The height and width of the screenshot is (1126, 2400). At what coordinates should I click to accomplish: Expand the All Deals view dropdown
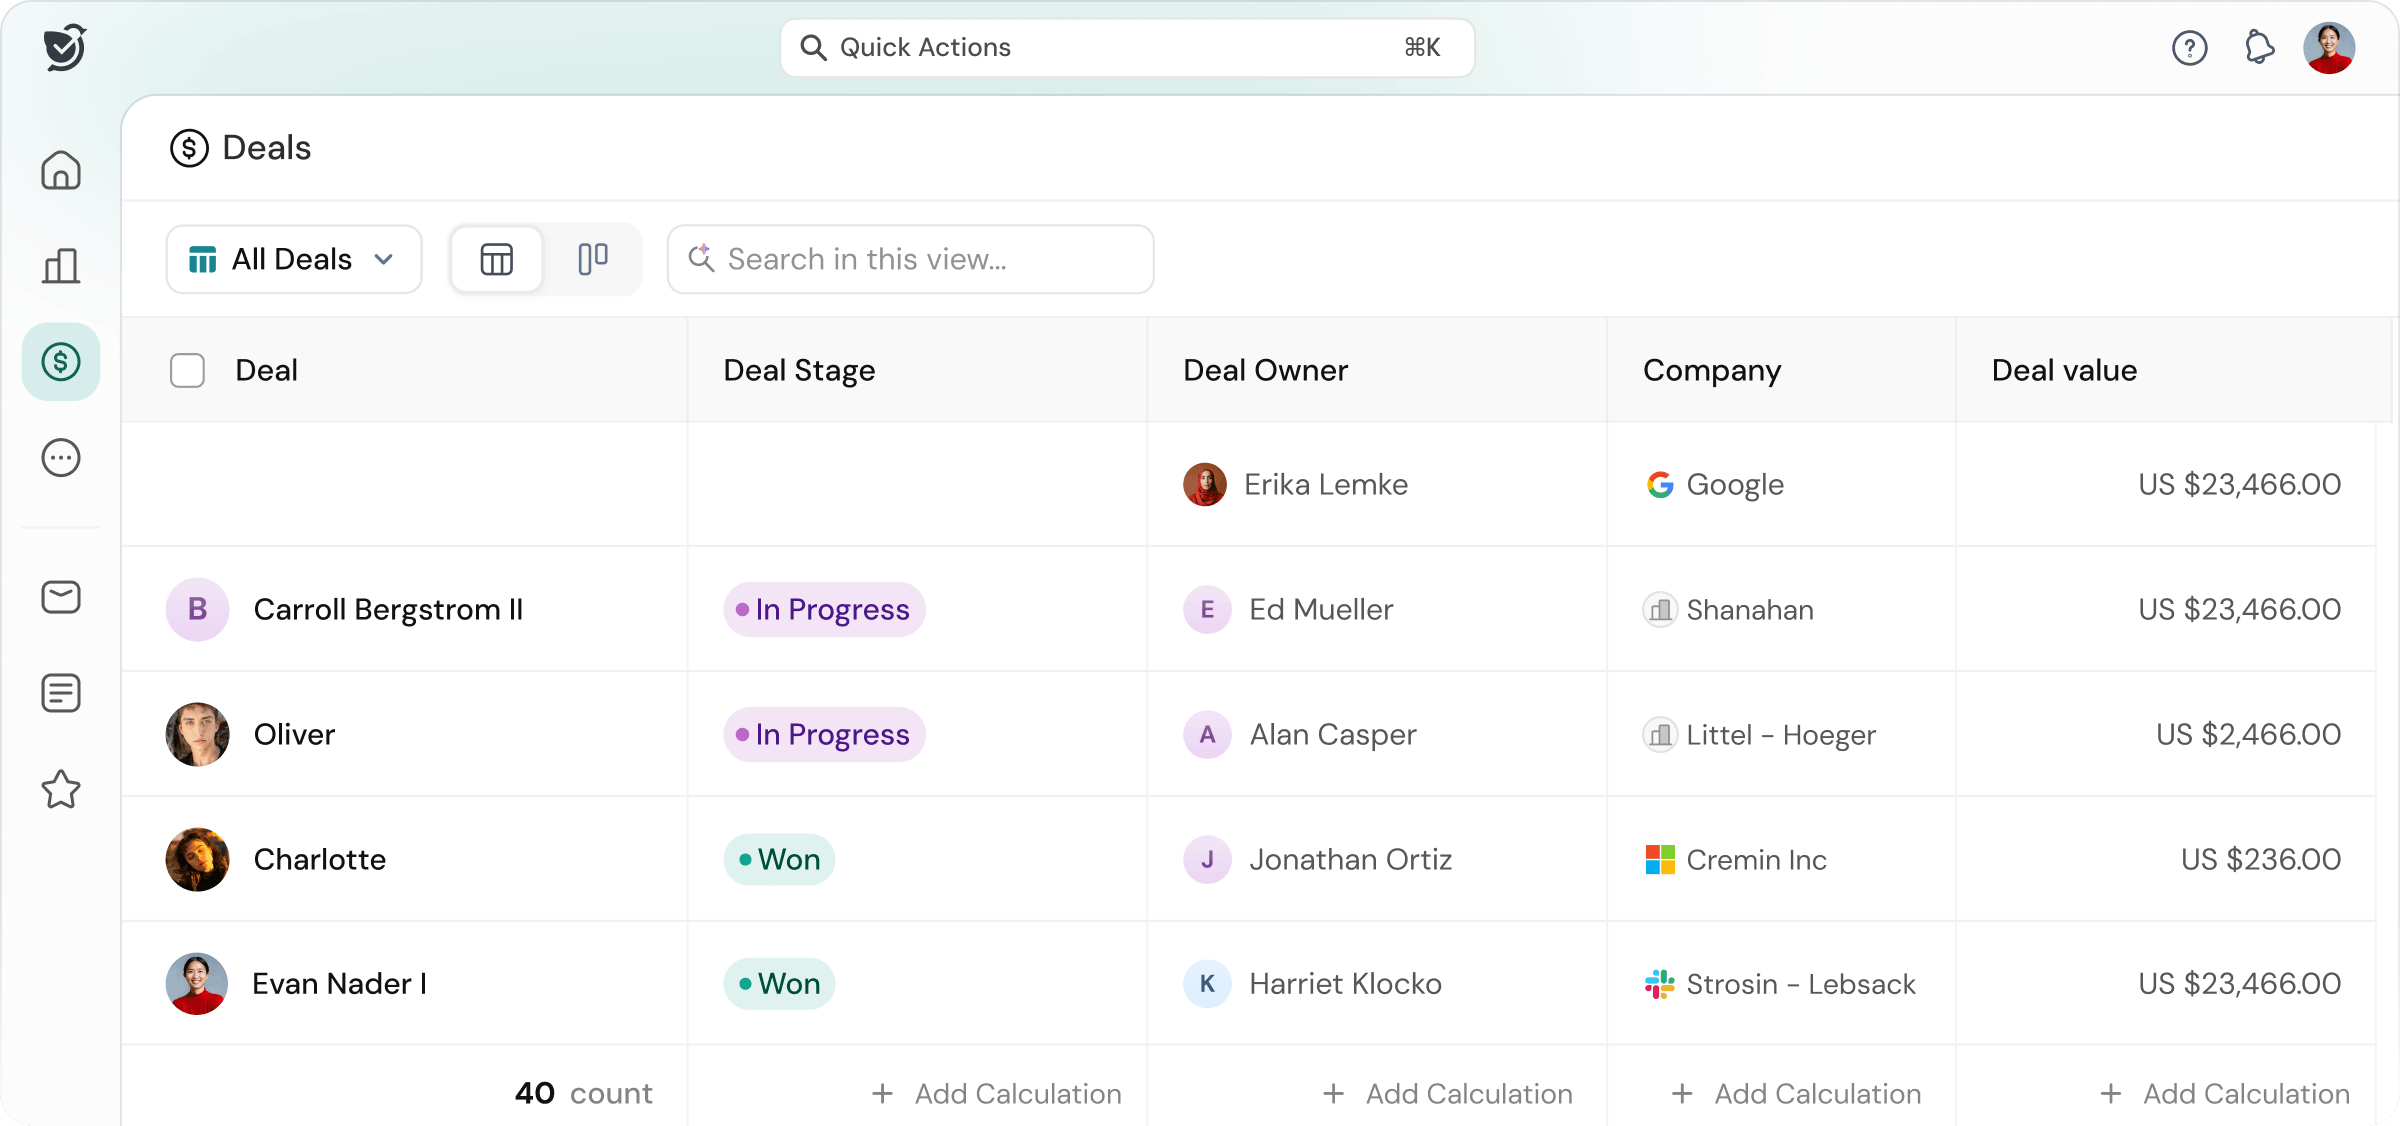click(294, 259)
